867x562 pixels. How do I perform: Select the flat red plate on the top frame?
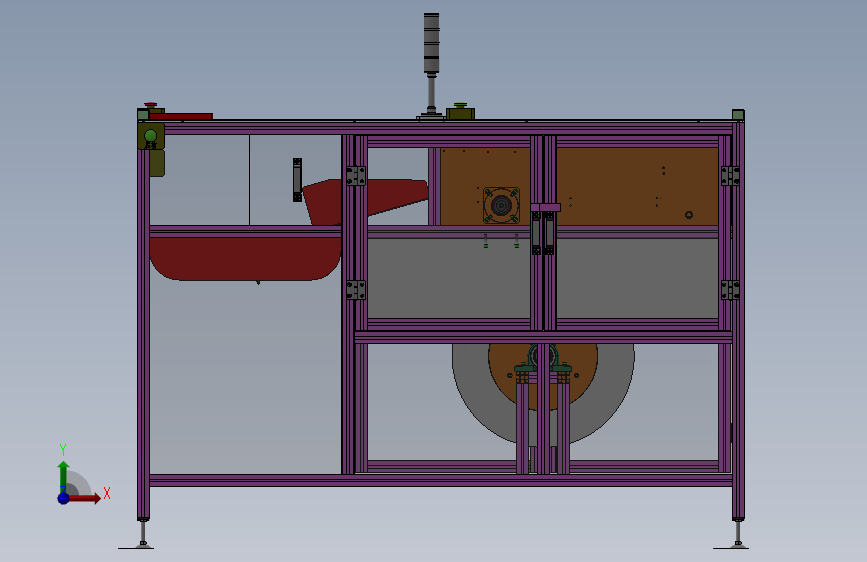point(181,116)
